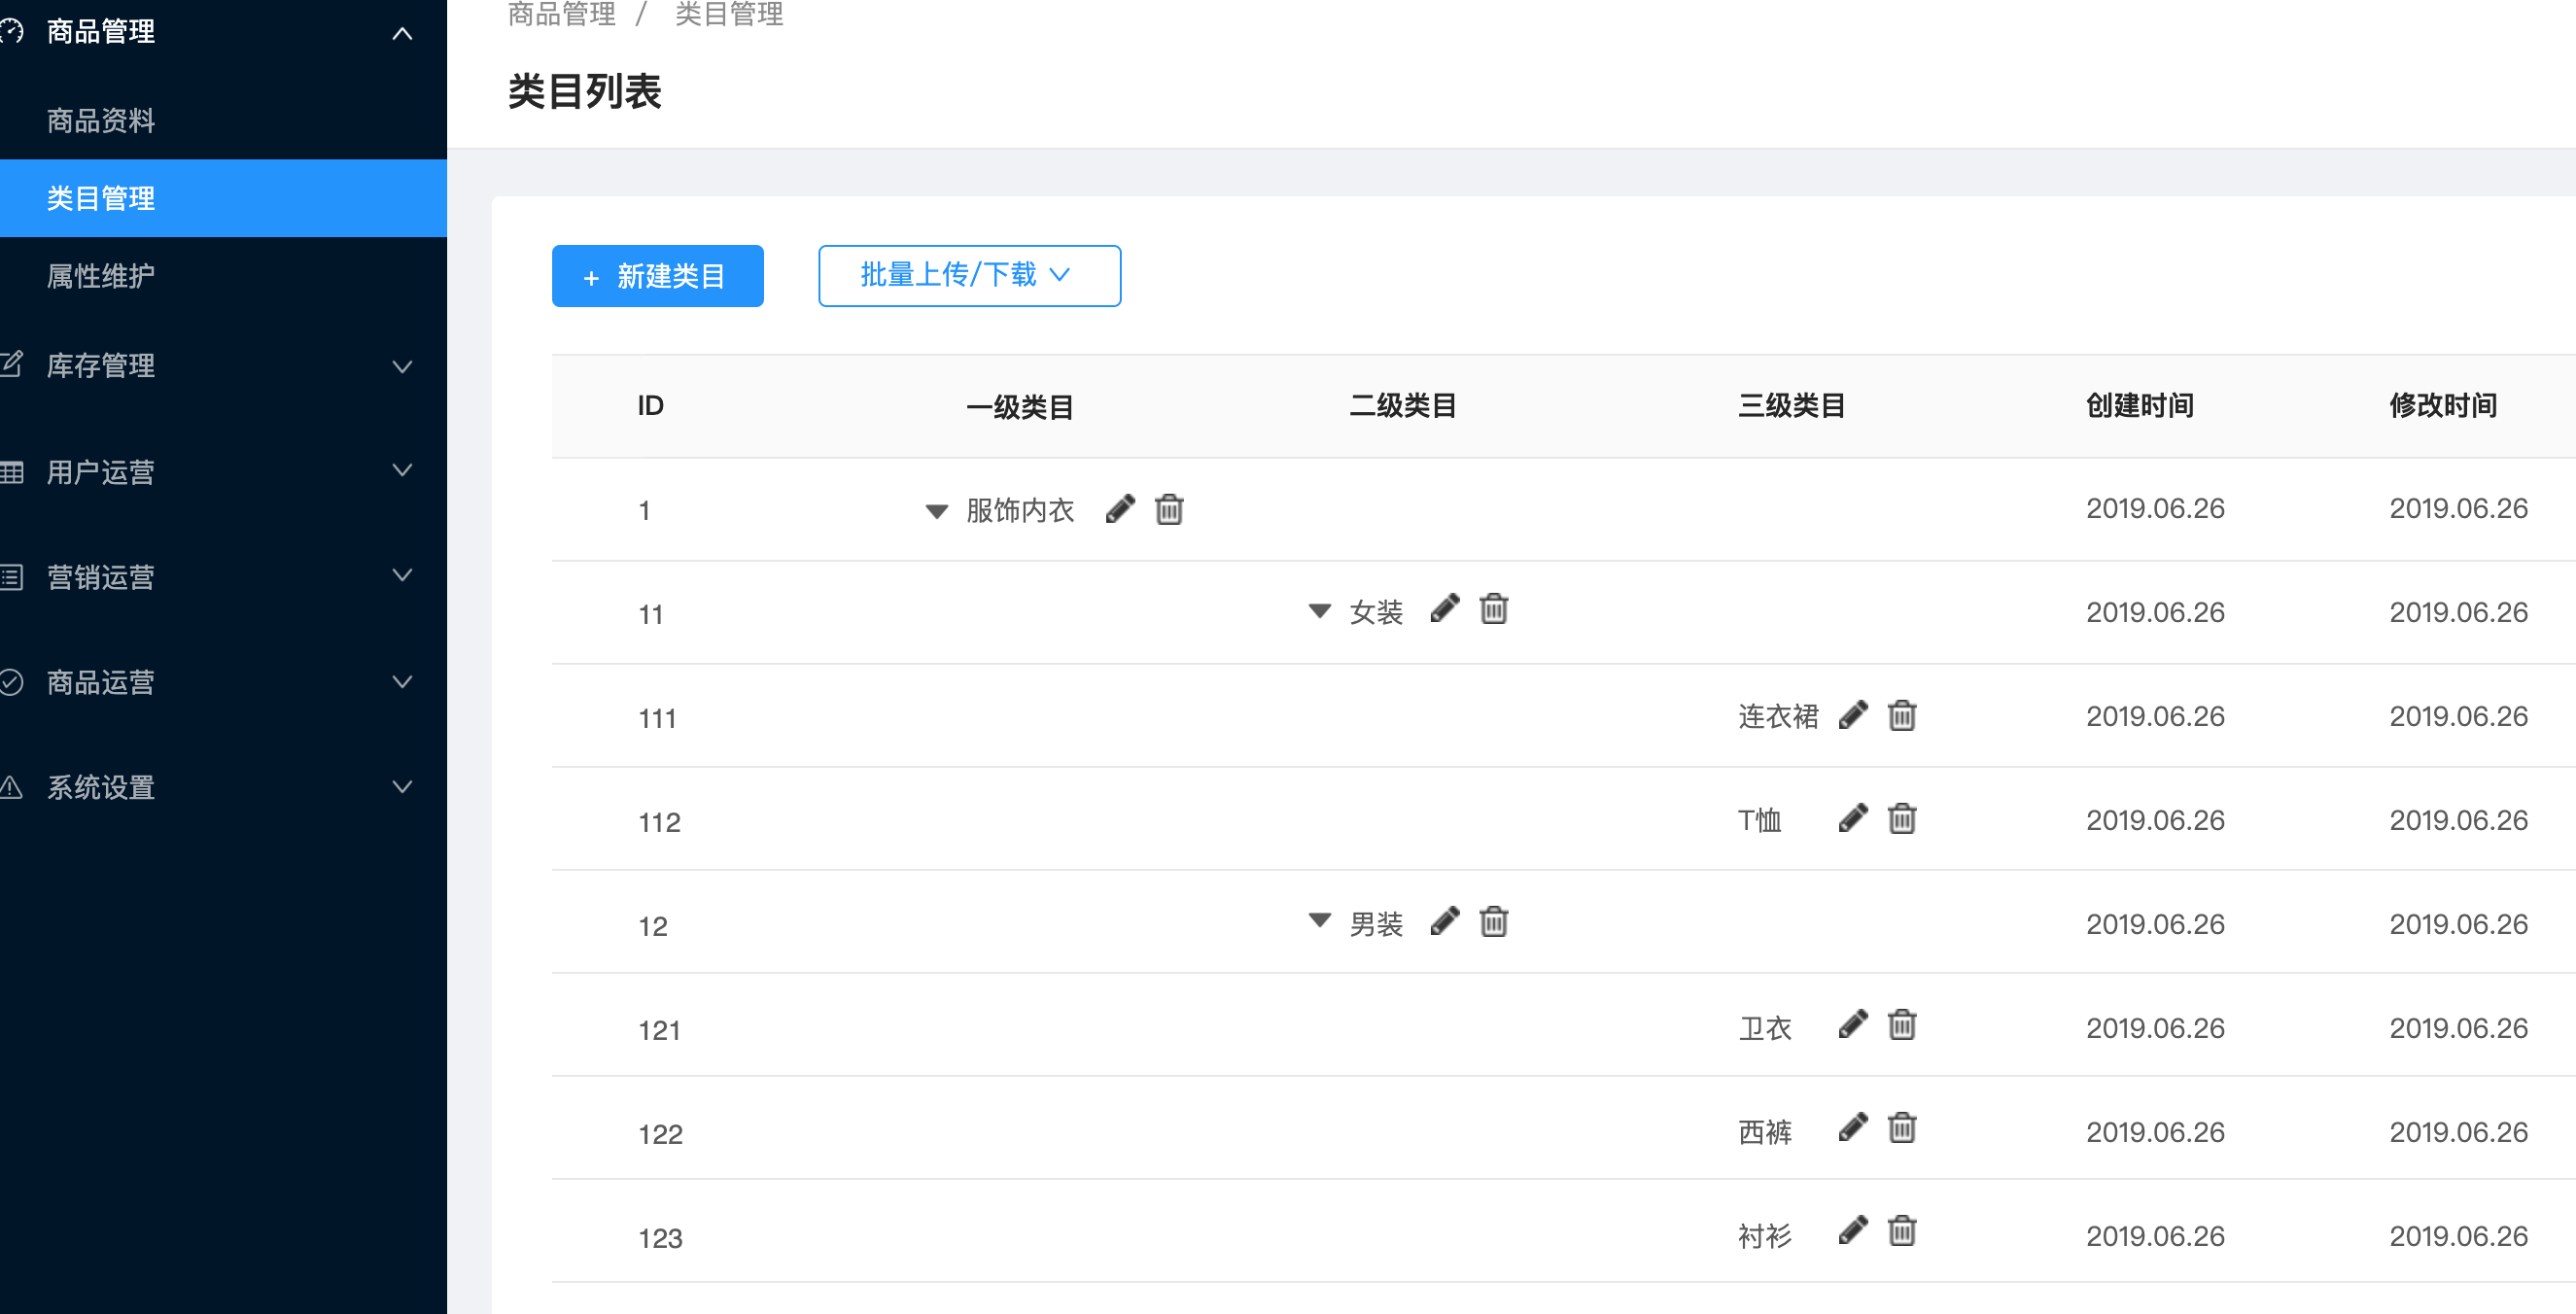The image size is (2576, 1314).
Task: Click the 库存管理 sidebar menu label
Action: pyautogui.click(x=101, y=365)
